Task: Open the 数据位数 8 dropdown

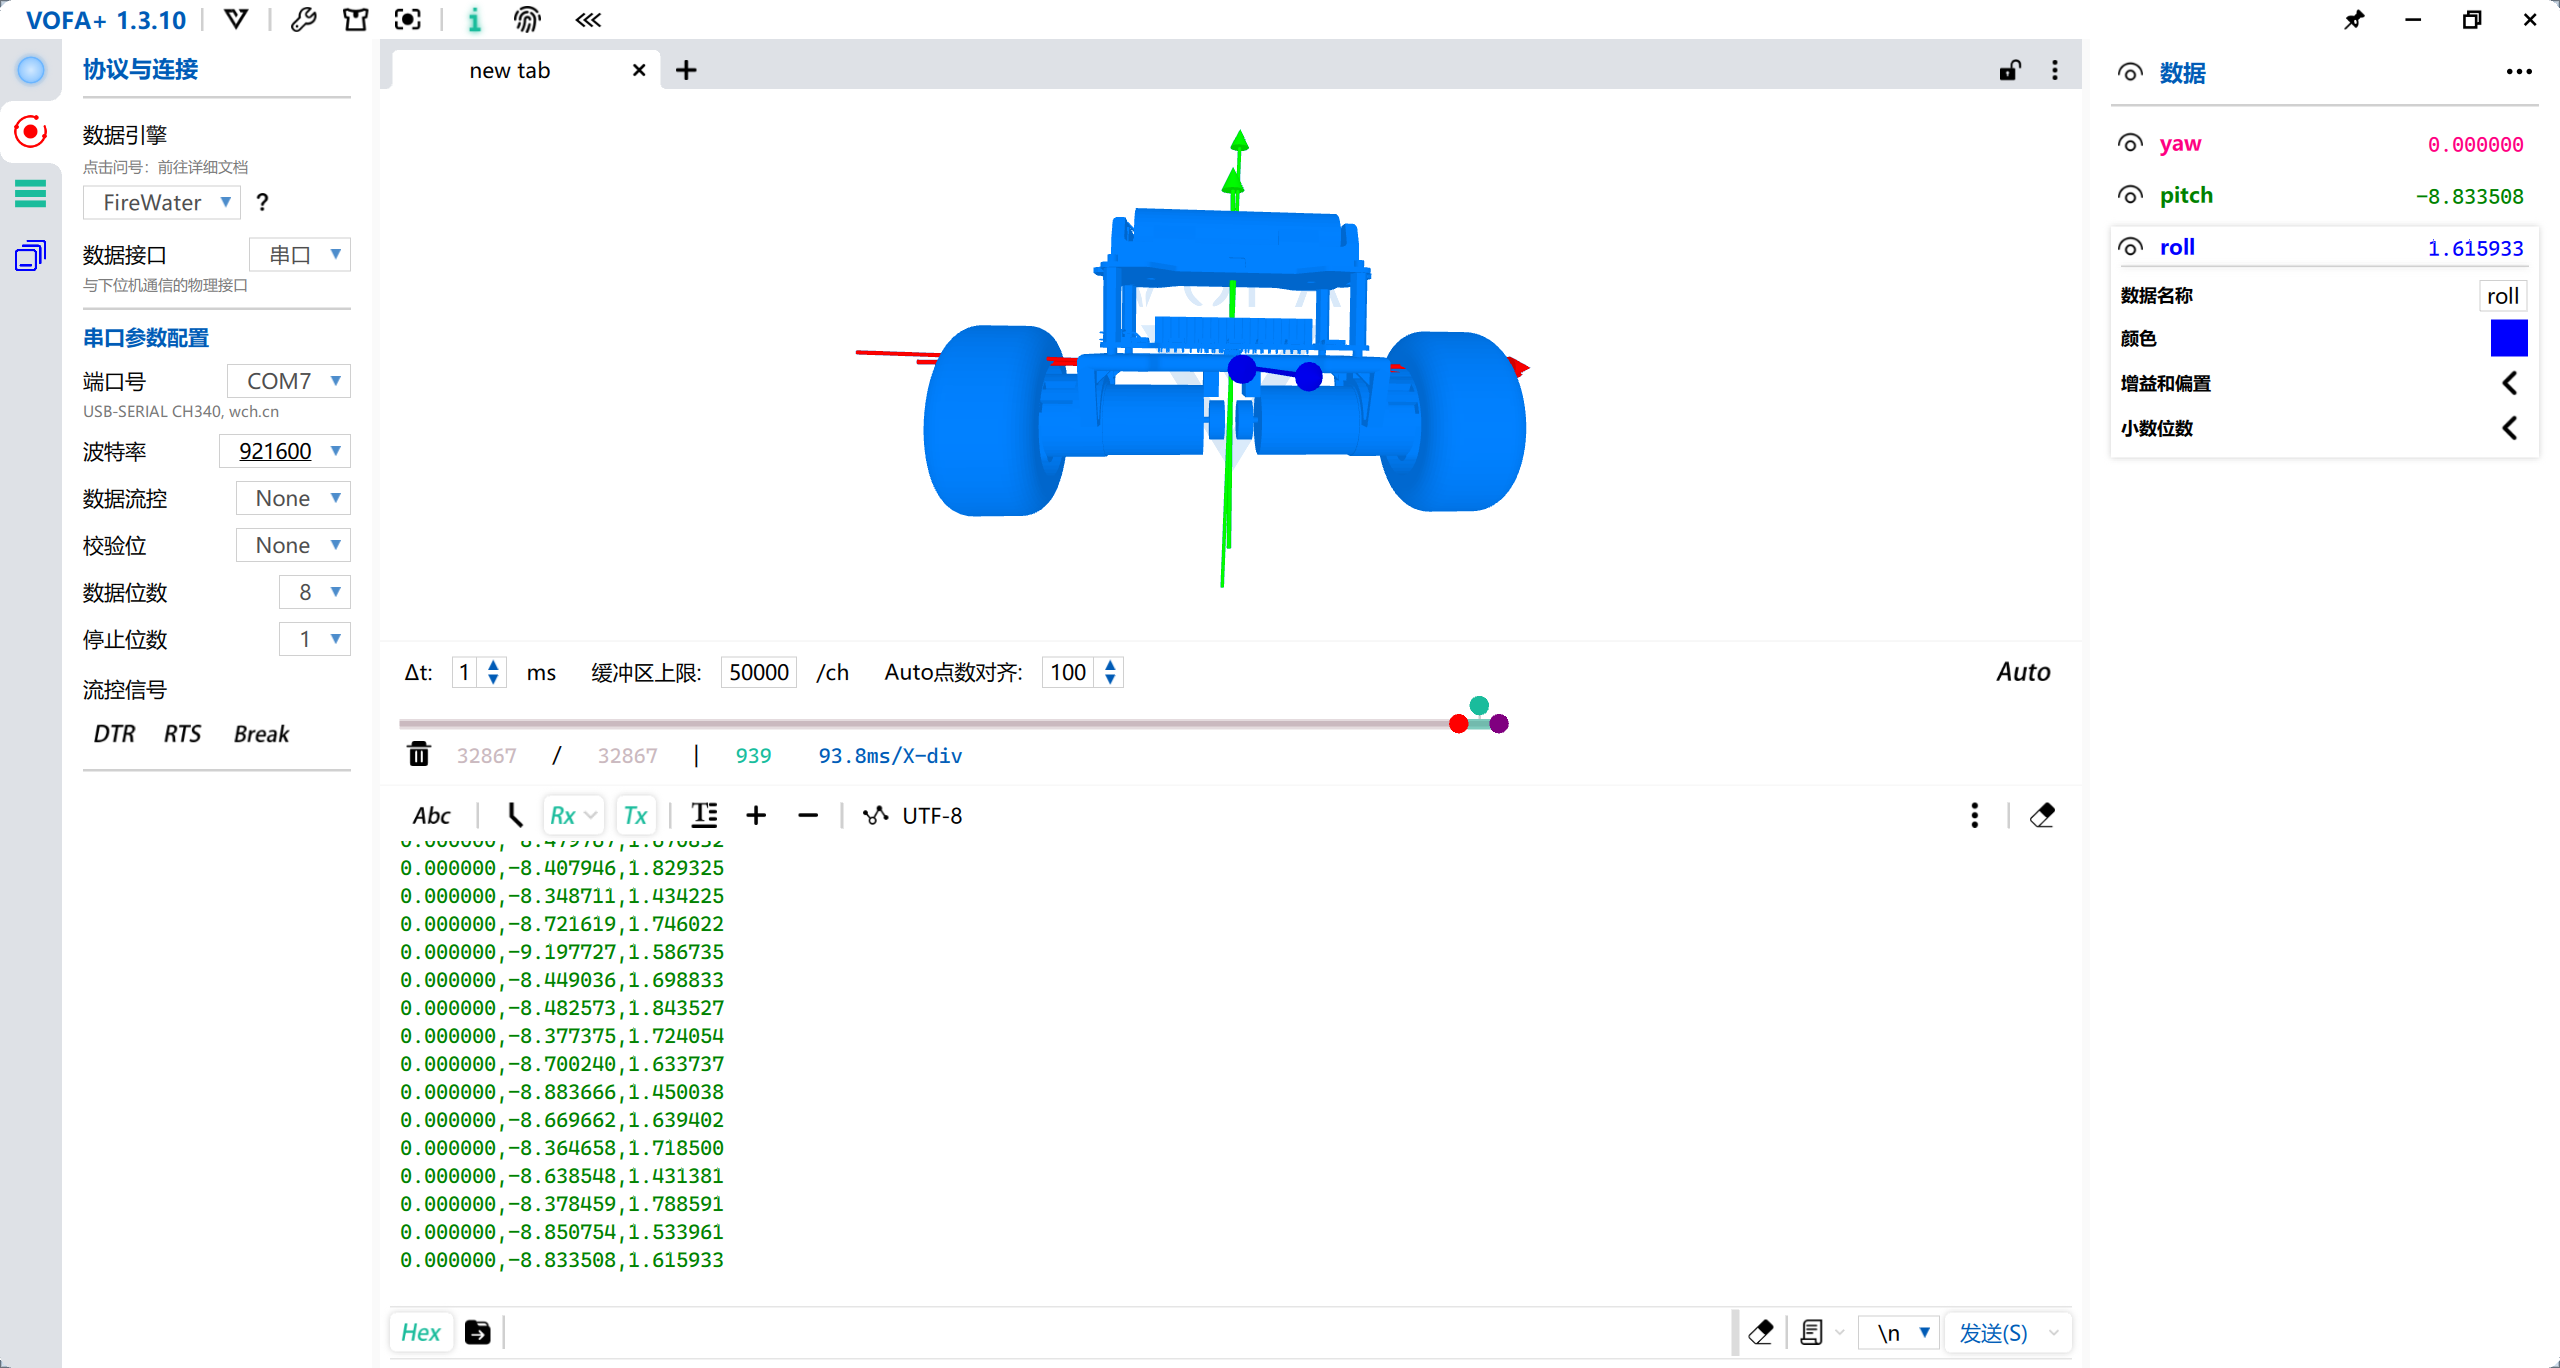Action: point(315,592)
